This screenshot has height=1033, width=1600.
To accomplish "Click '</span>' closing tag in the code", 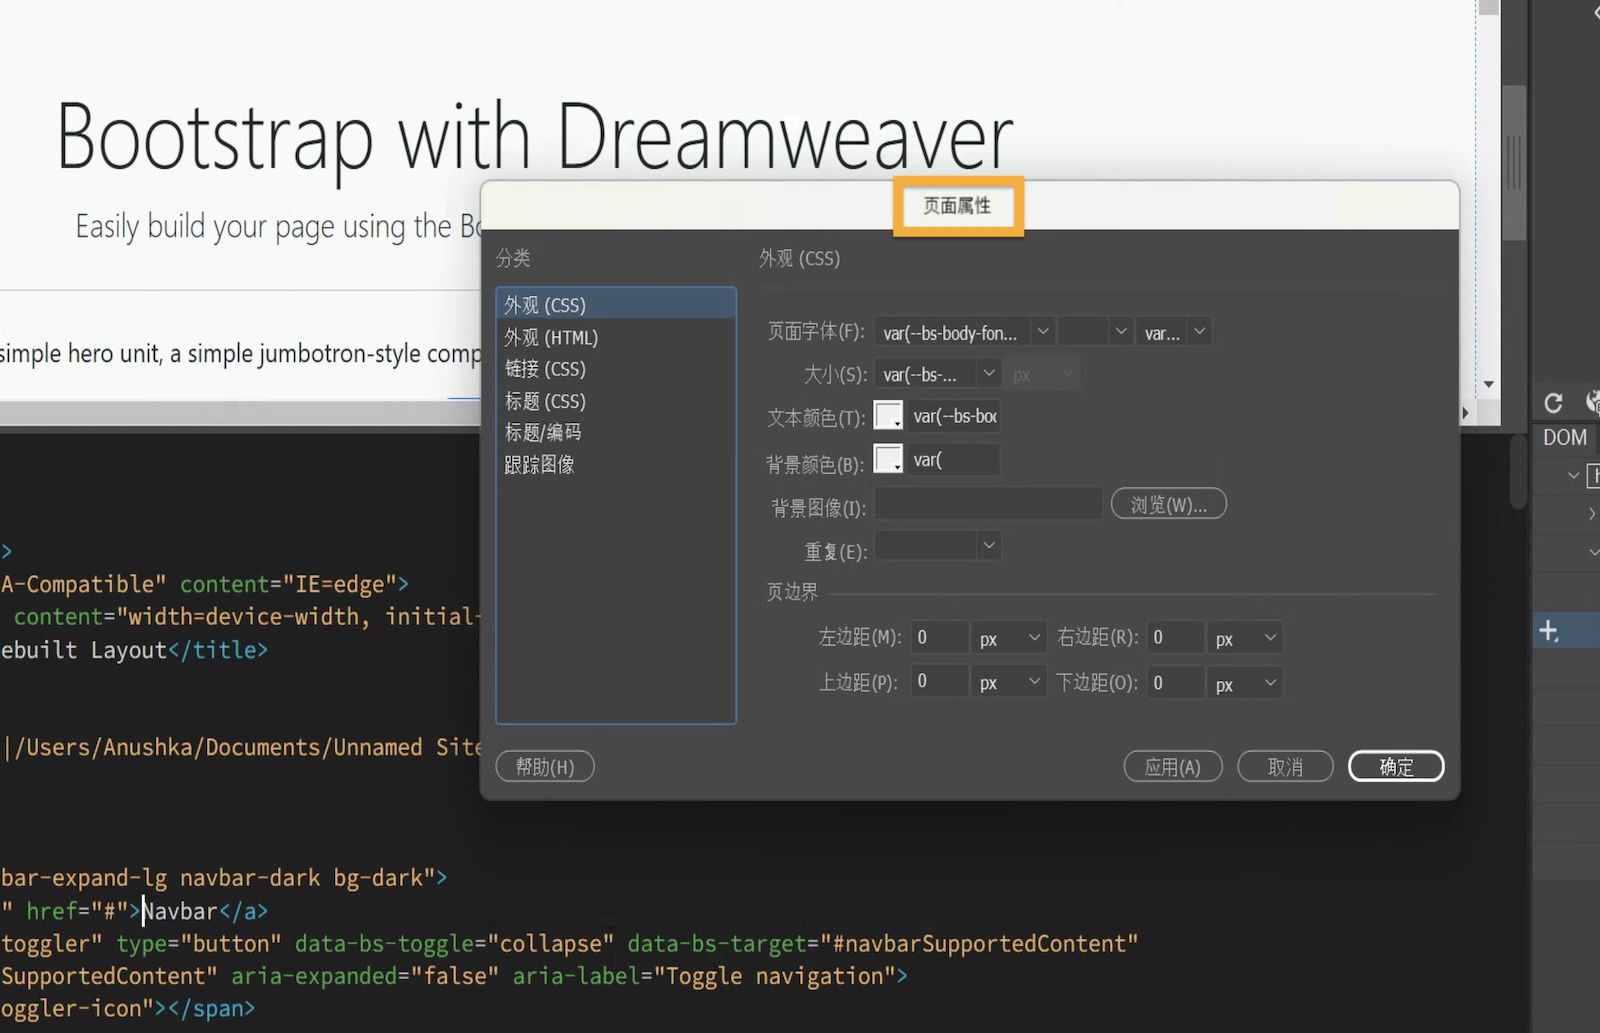I will tap(211, 1009).
